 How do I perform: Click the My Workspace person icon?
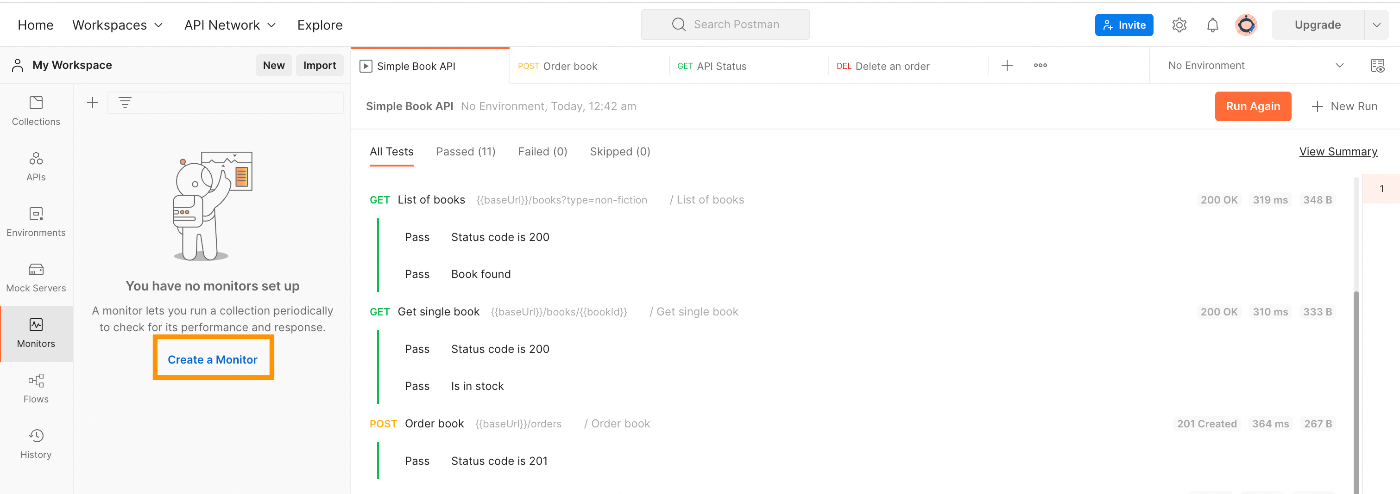pos(18,66)
